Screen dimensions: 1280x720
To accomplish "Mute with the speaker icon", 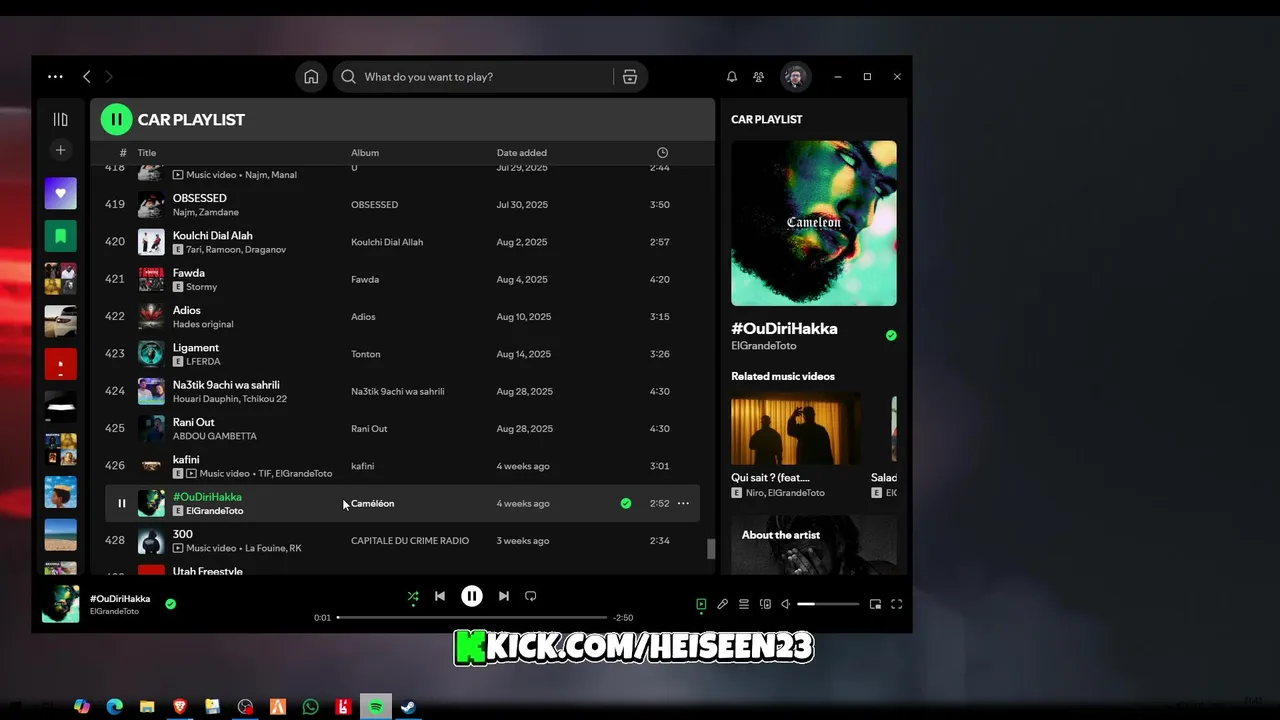I will 786,604.
